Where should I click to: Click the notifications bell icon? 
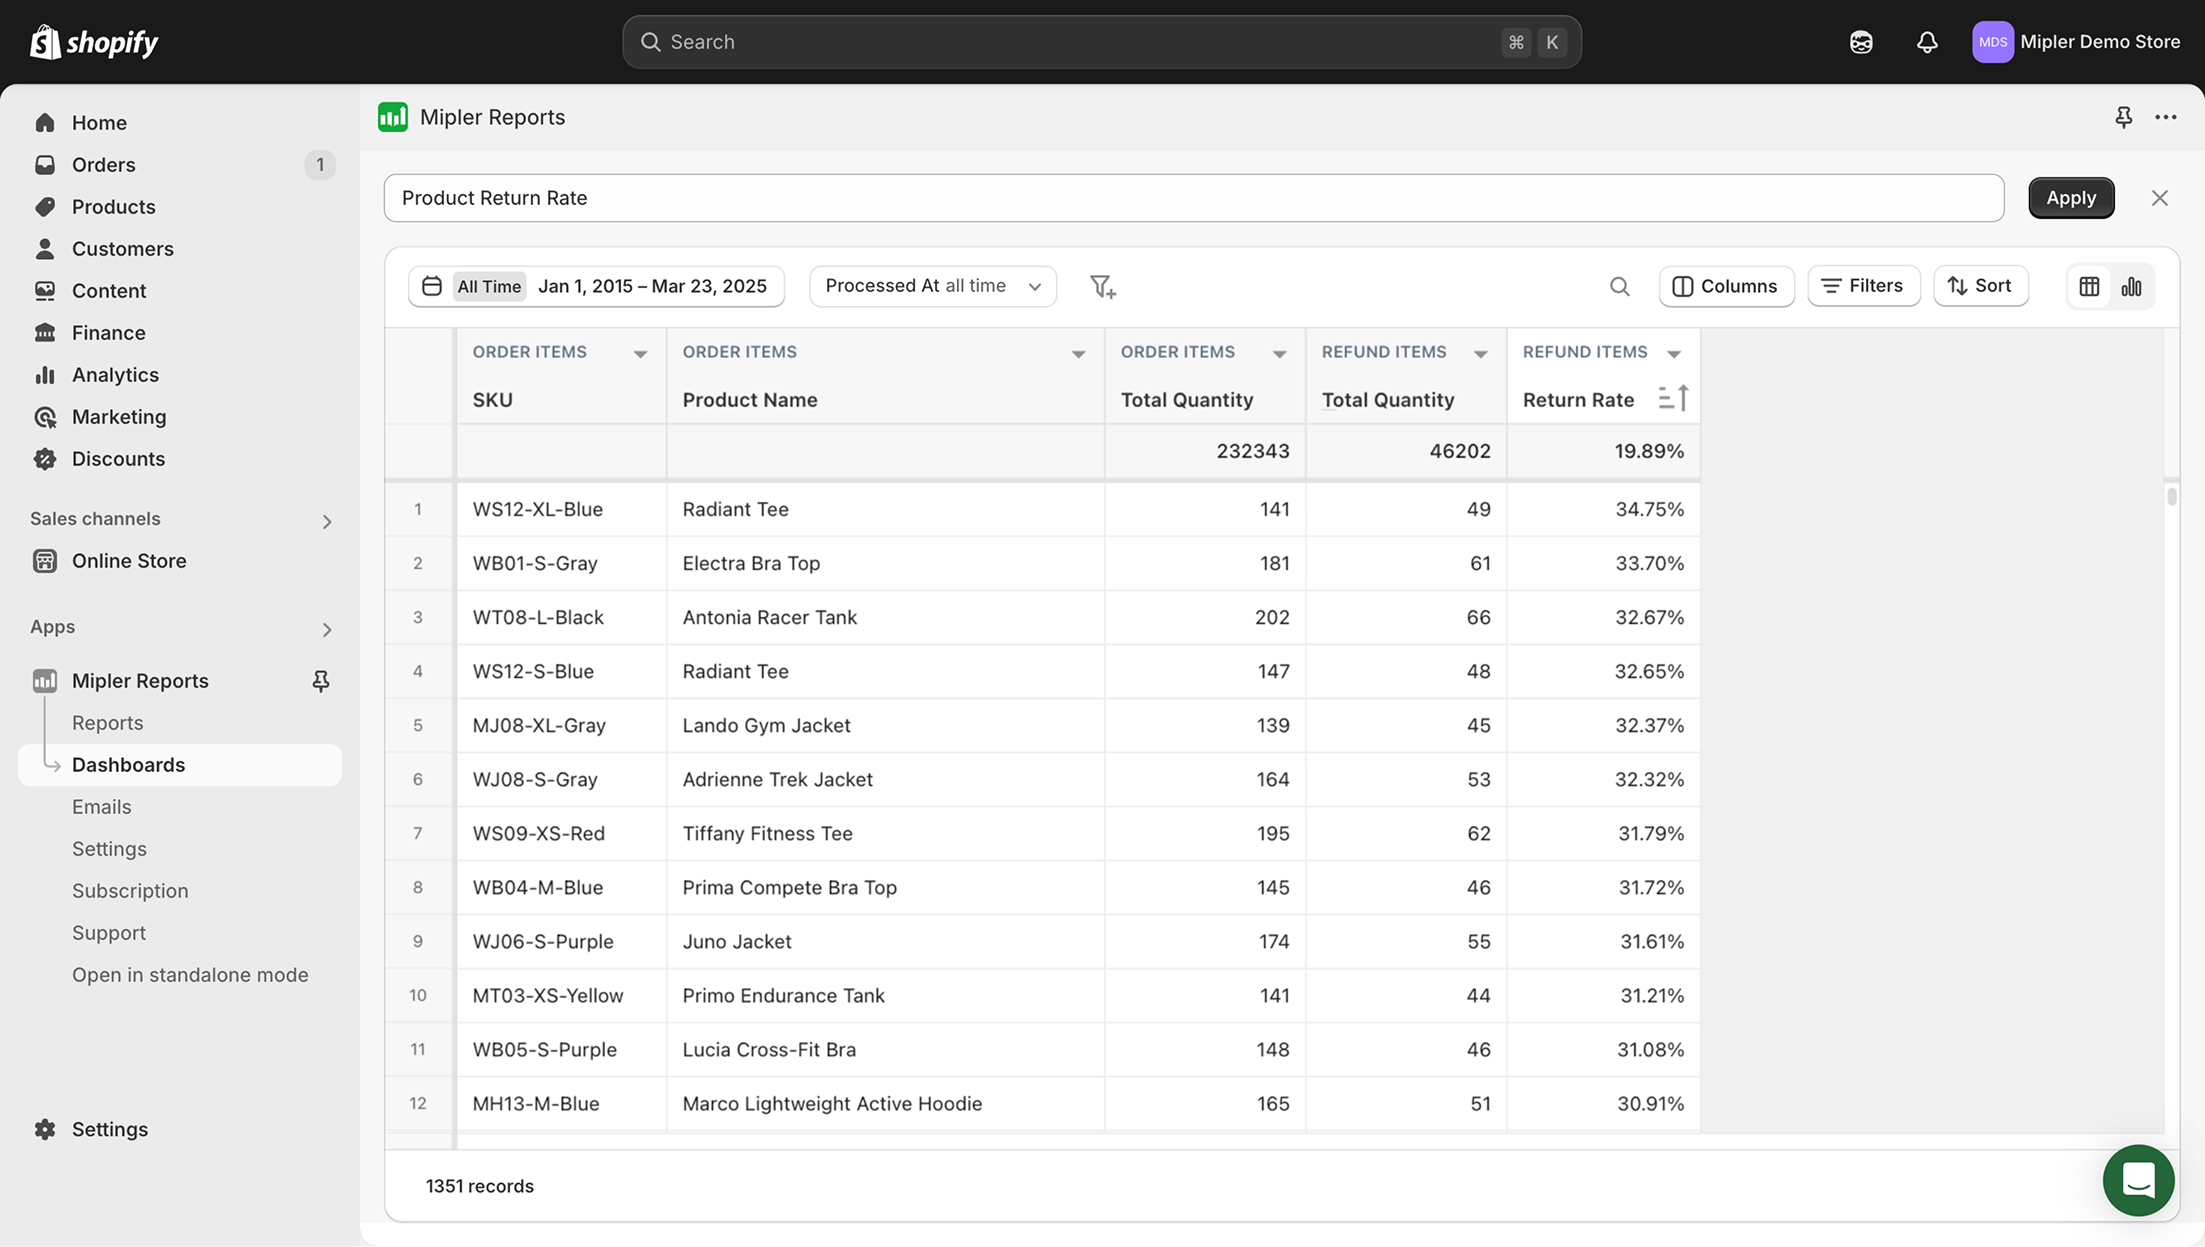pos(1926,42)
